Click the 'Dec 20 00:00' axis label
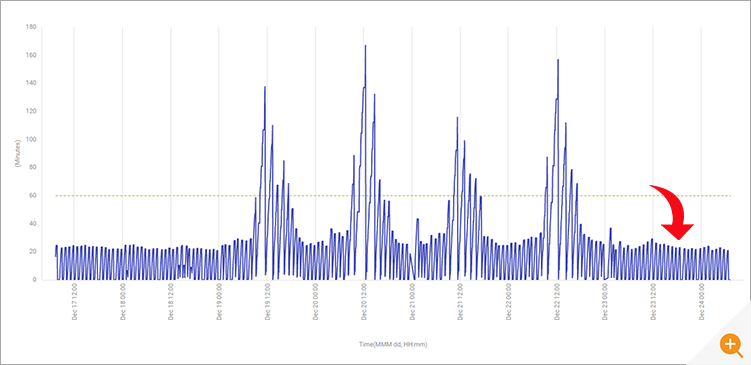This screenshot has height=365, width=751. pyautogui.click(x=316, y=302)
